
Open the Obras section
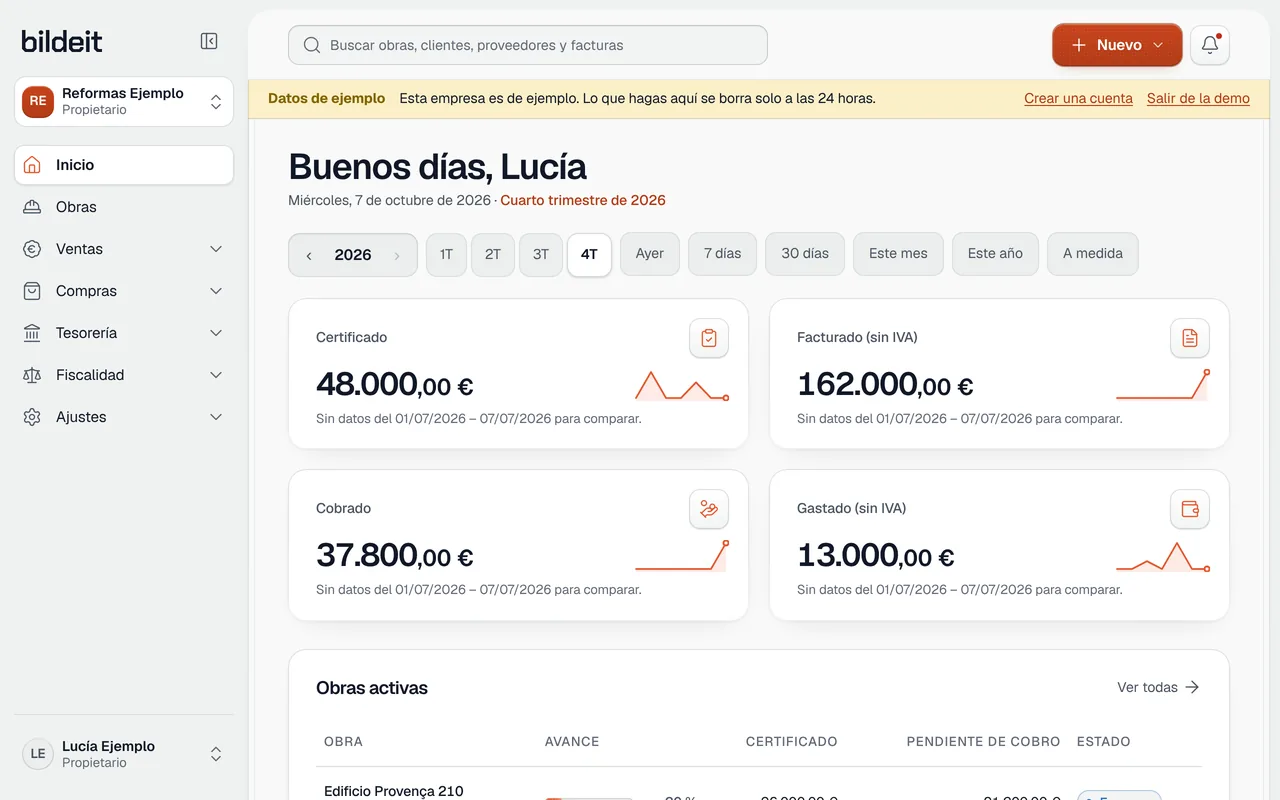tap(124, 207)
